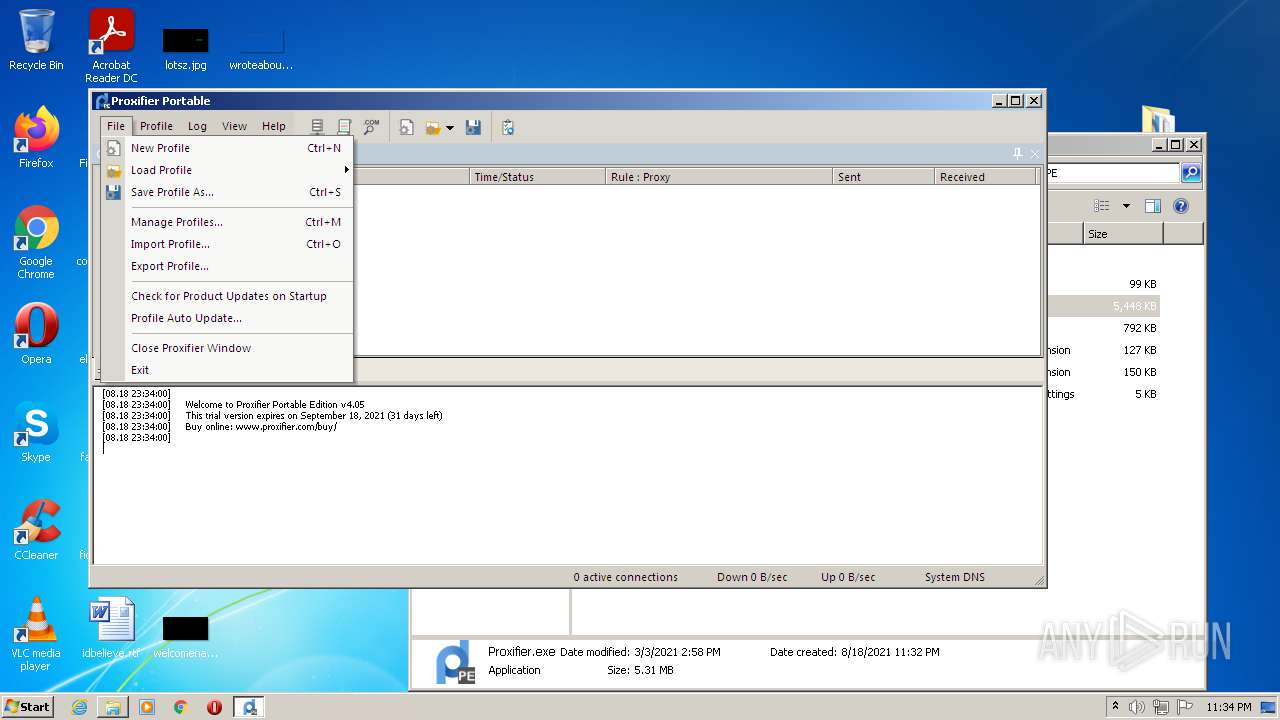Click the clipboard checklist toolbar icon
This screenshot has height=720, width=1280.
[508, 127]
